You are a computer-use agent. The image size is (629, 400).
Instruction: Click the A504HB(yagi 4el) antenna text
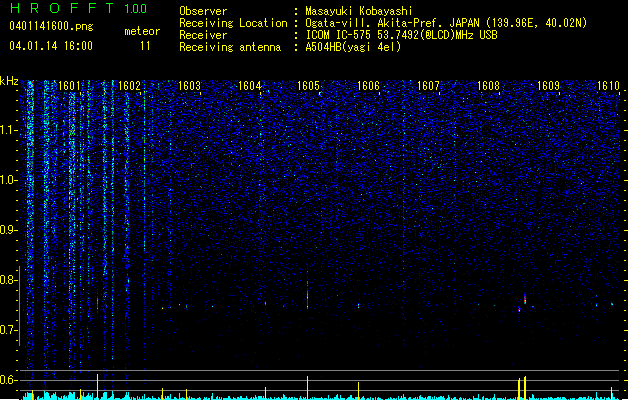(x=353, y=47)
